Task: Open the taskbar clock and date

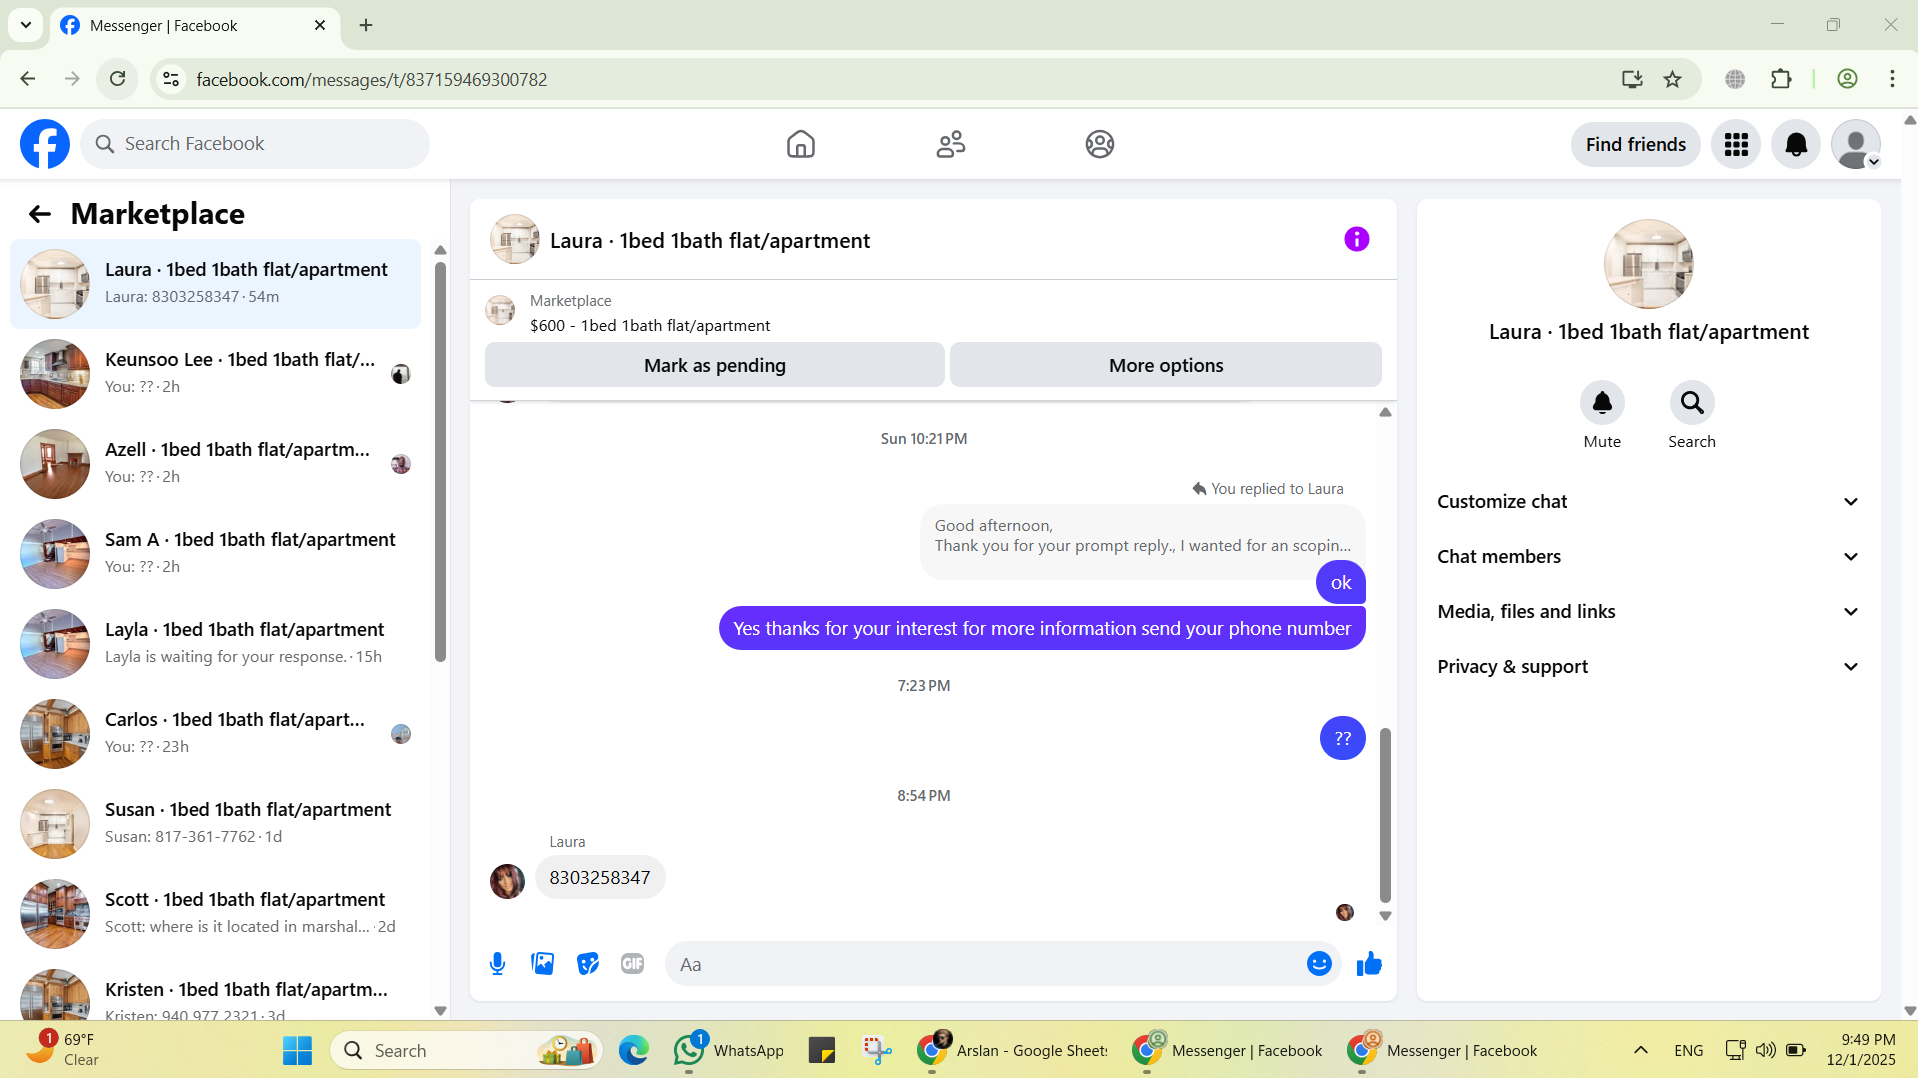Action: pos(1861,1050)
